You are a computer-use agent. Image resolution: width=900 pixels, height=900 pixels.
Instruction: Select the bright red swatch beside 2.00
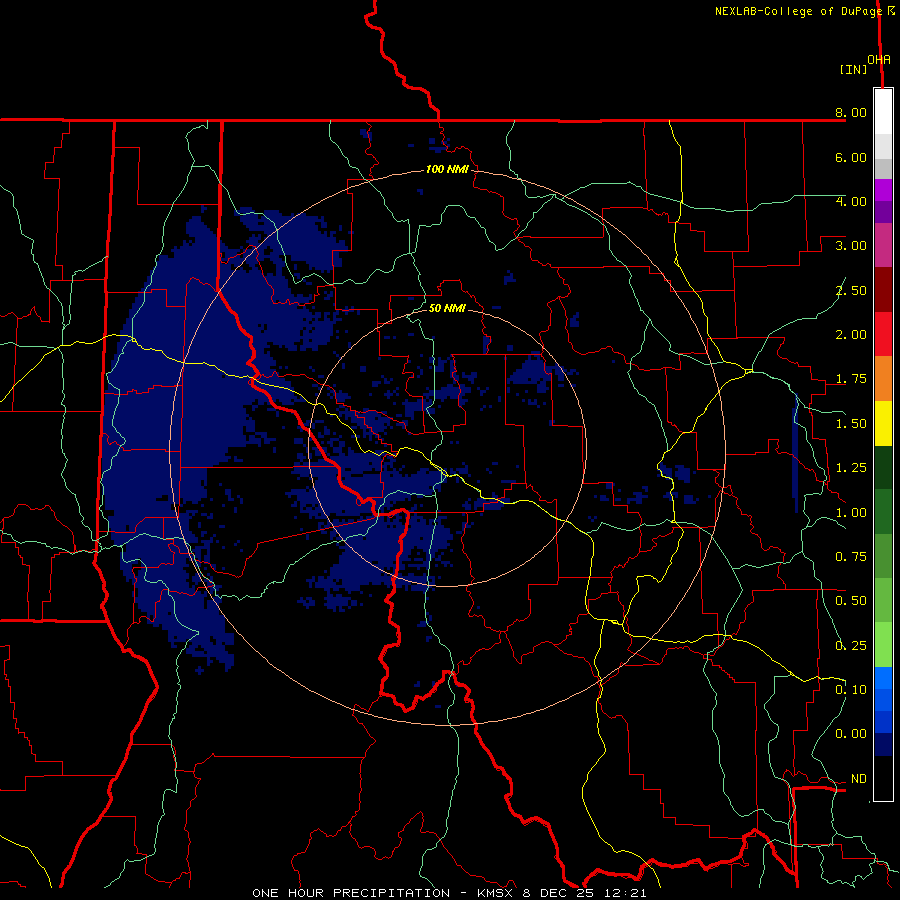click(x=883, y=334)
